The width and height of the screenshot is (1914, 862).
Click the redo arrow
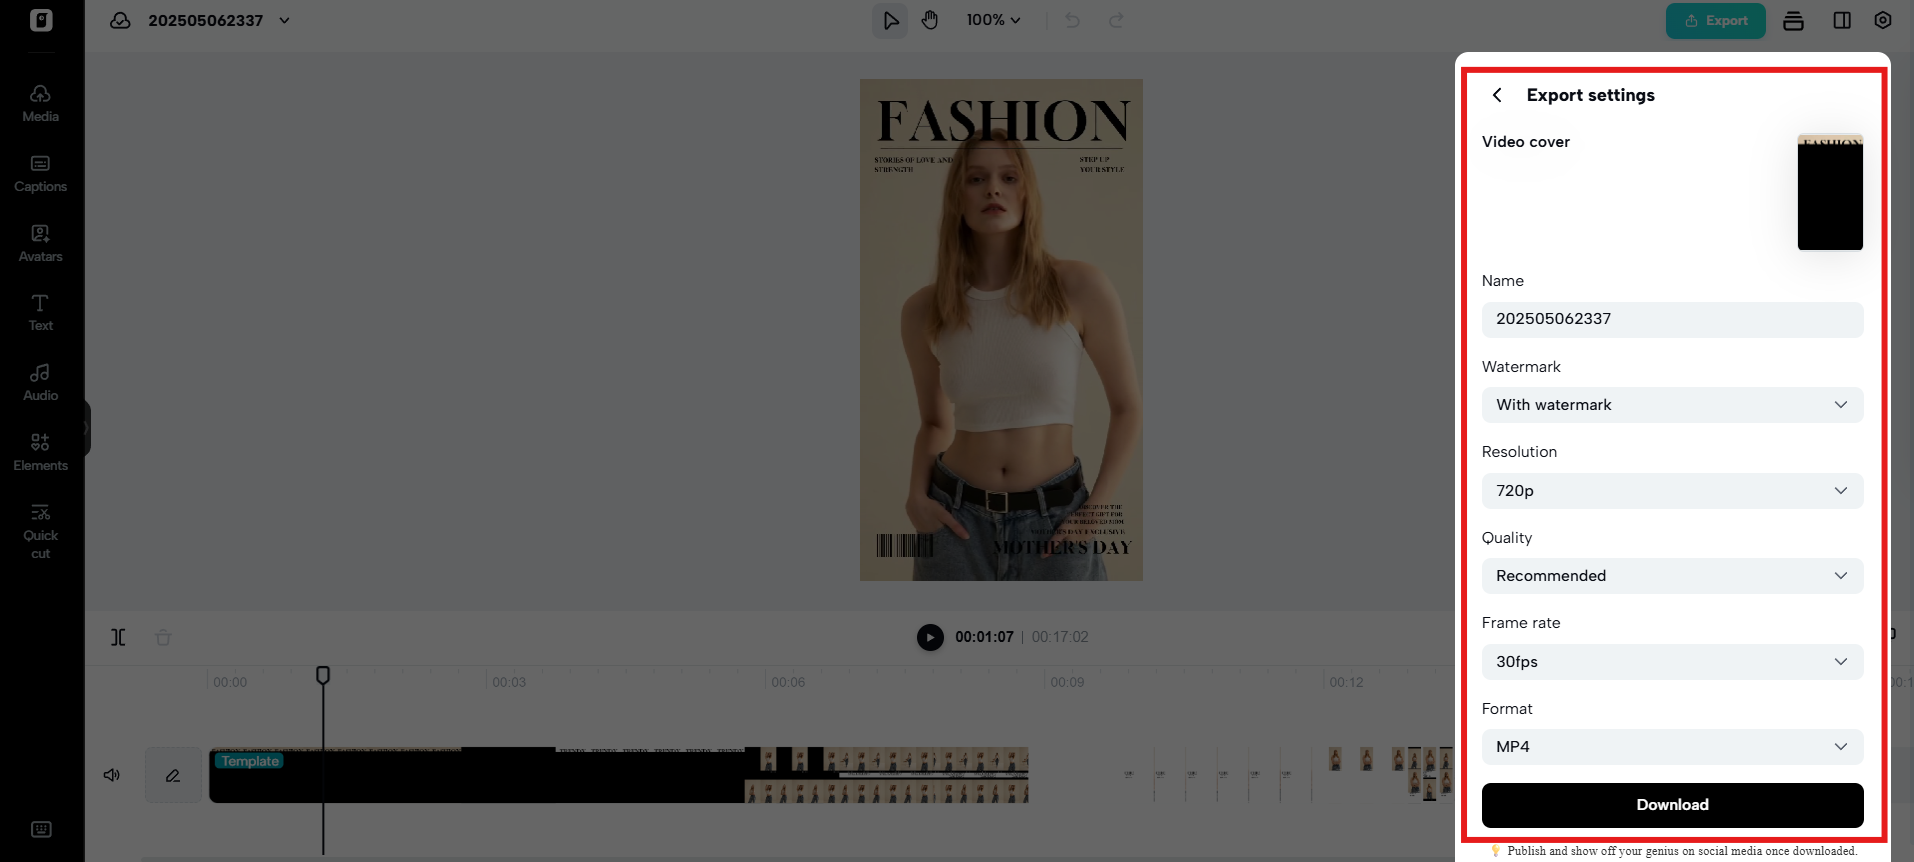coord(1116,20)
